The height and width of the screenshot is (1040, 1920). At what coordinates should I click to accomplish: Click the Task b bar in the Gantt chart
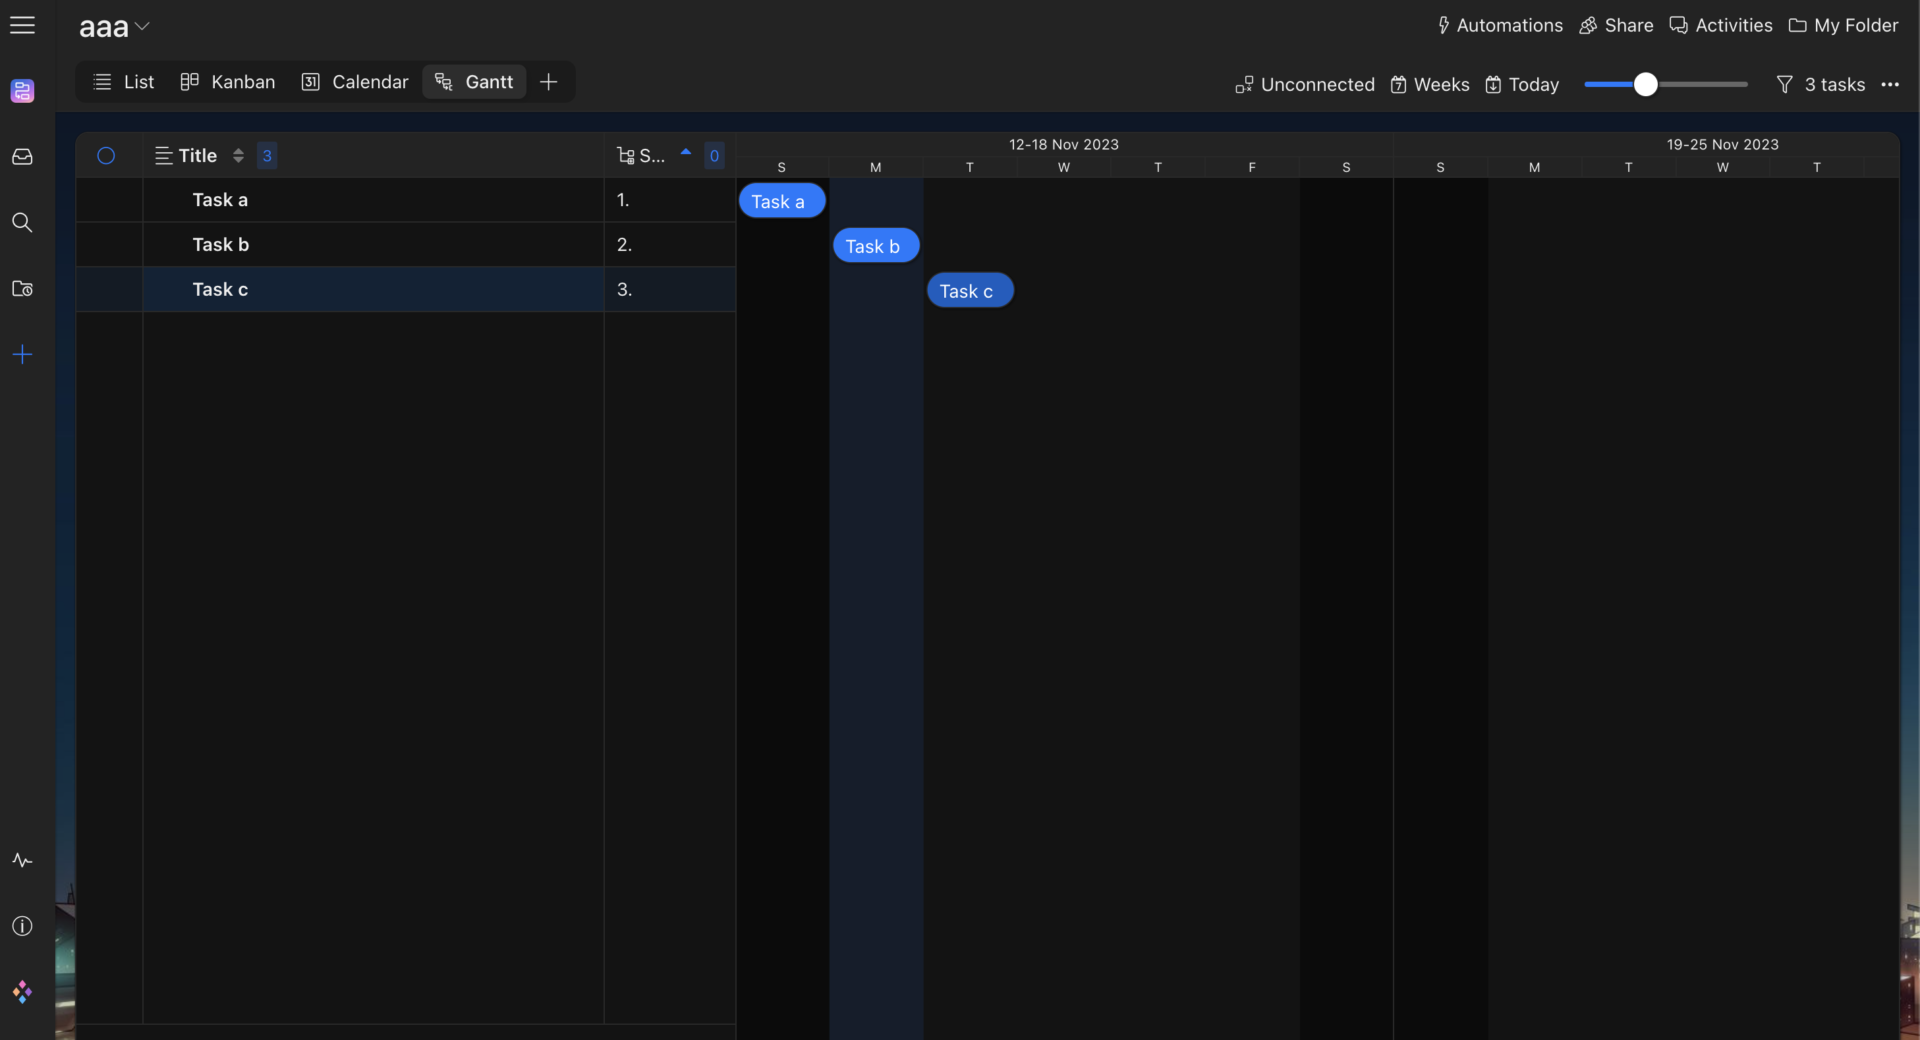[x=875, y=245]
